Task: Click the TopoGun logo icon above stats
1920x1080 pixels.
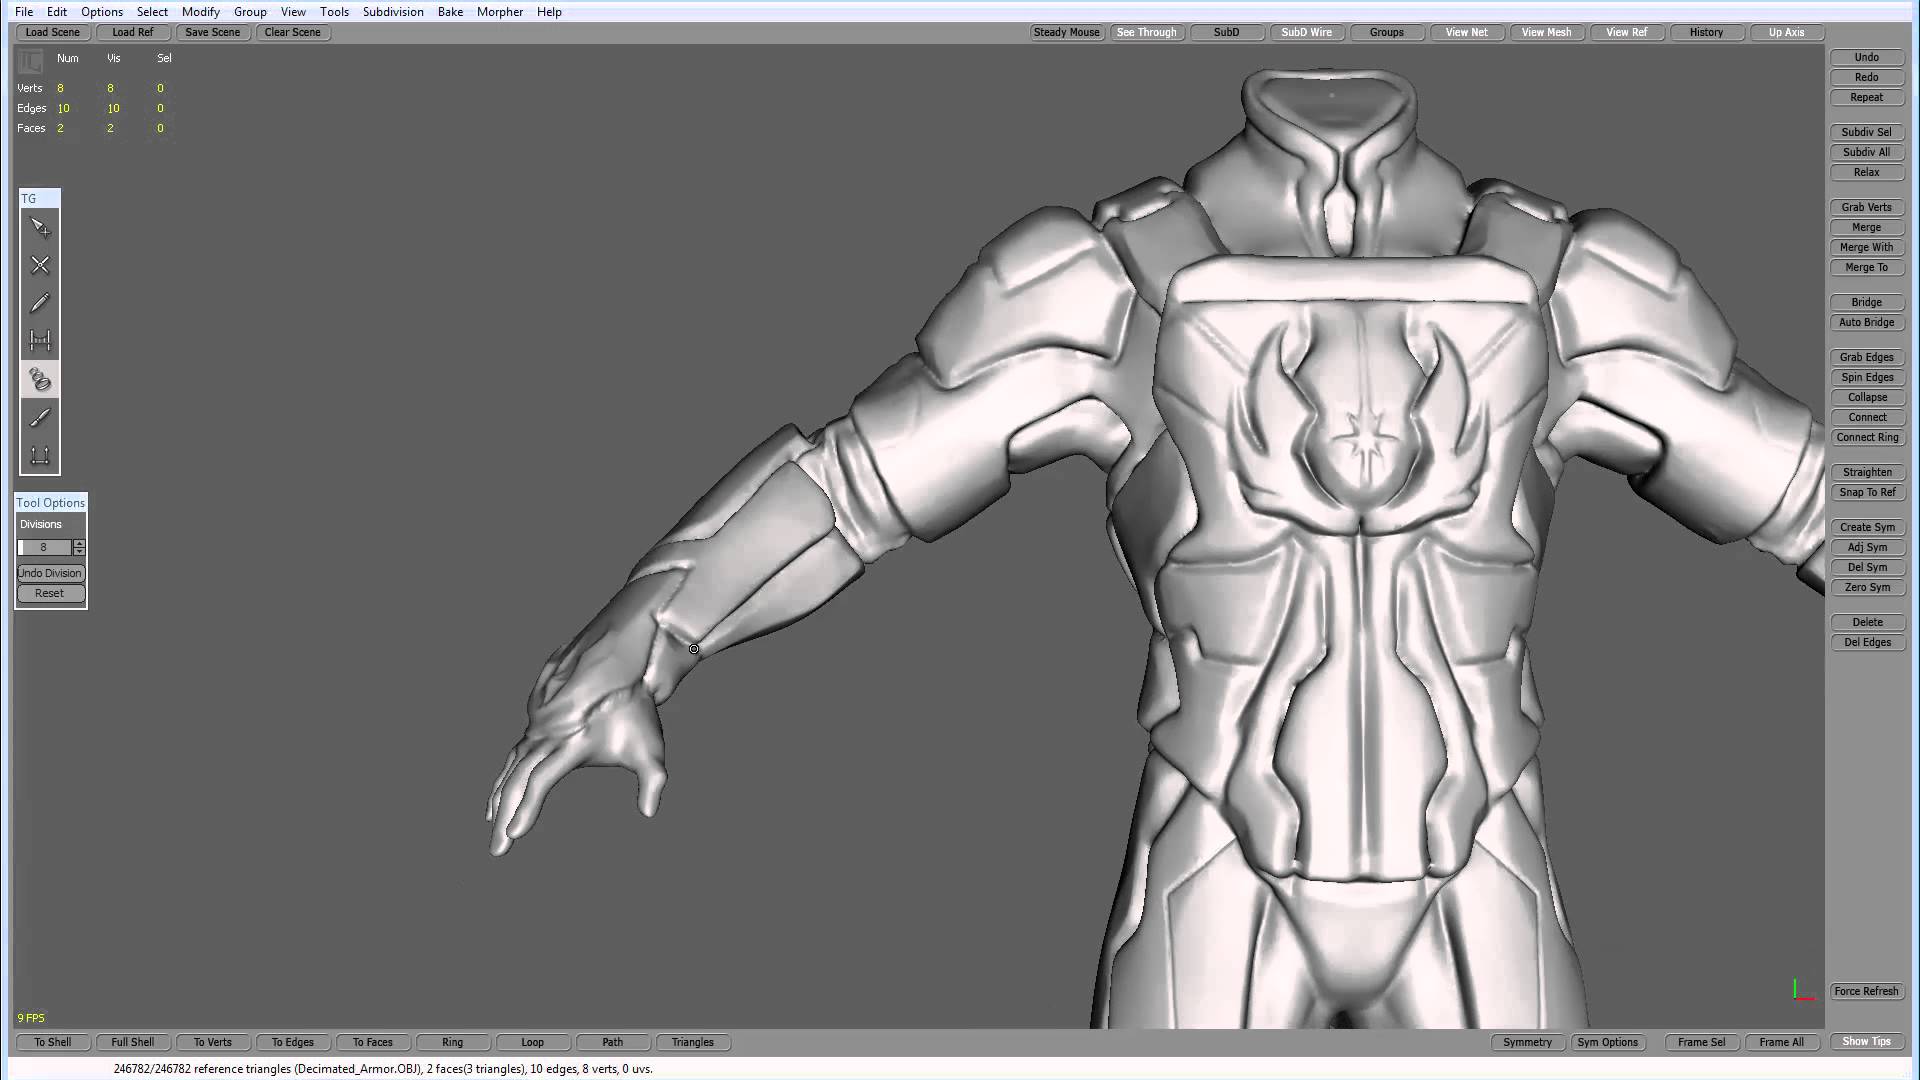Action: (x=30, y=62)
